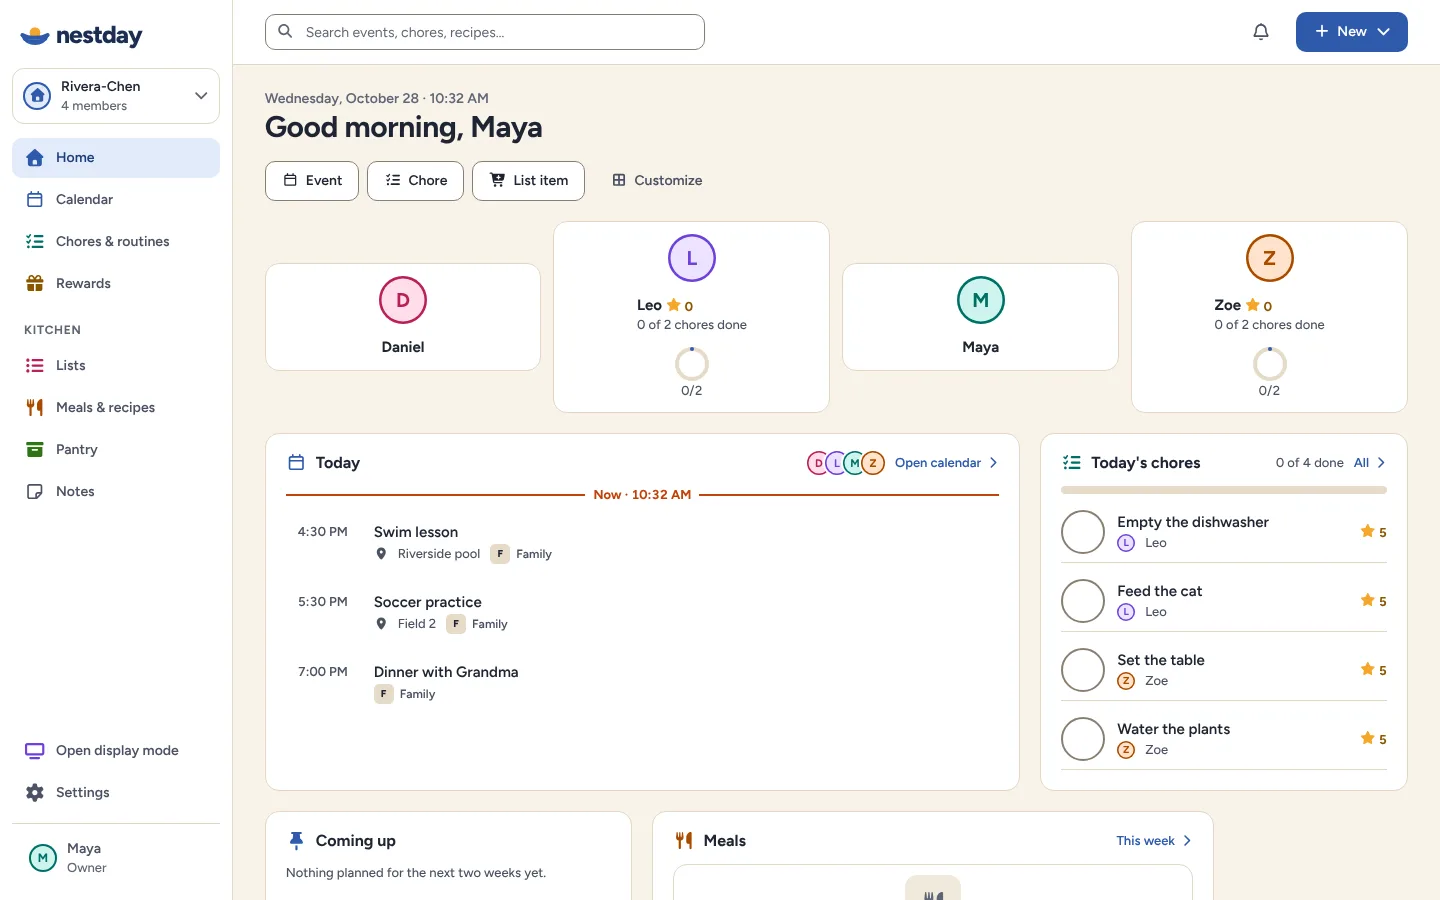Focus the search events field
This screenshot has height=900, width=1440.
click(485, 32)
